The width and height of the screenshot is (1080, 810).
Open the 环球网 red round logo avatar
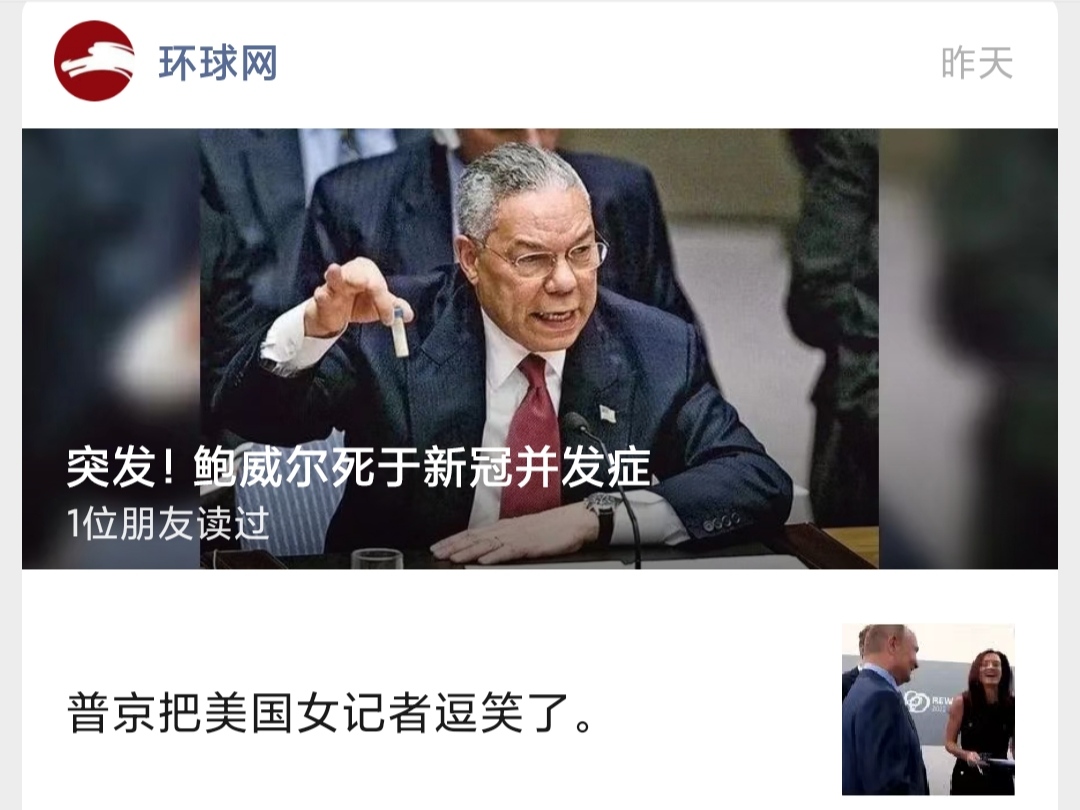click(94, 61)
